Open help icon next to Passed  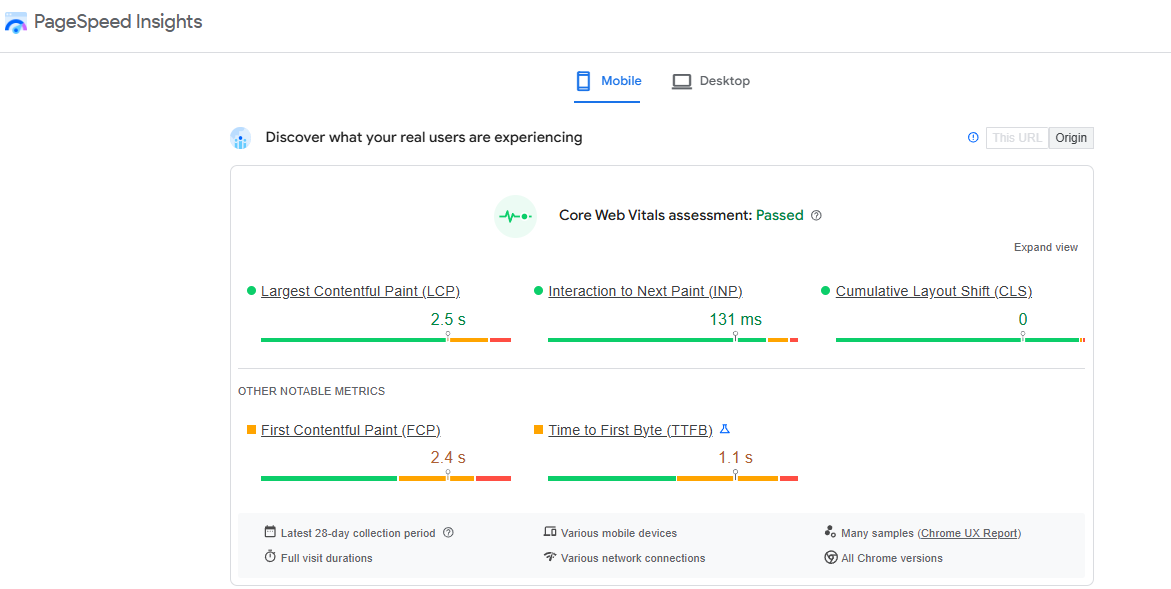click(x=816, y=216)
